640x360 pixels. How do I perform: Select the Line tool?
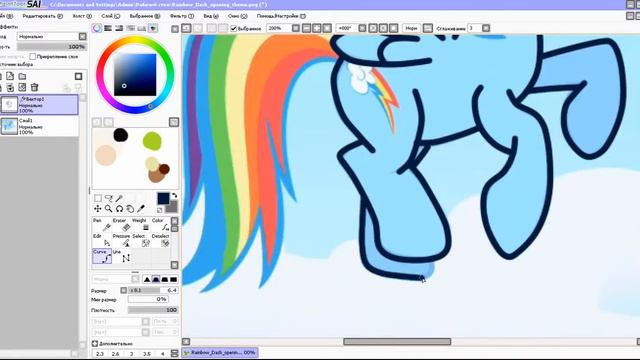click(x=122, y=256)
